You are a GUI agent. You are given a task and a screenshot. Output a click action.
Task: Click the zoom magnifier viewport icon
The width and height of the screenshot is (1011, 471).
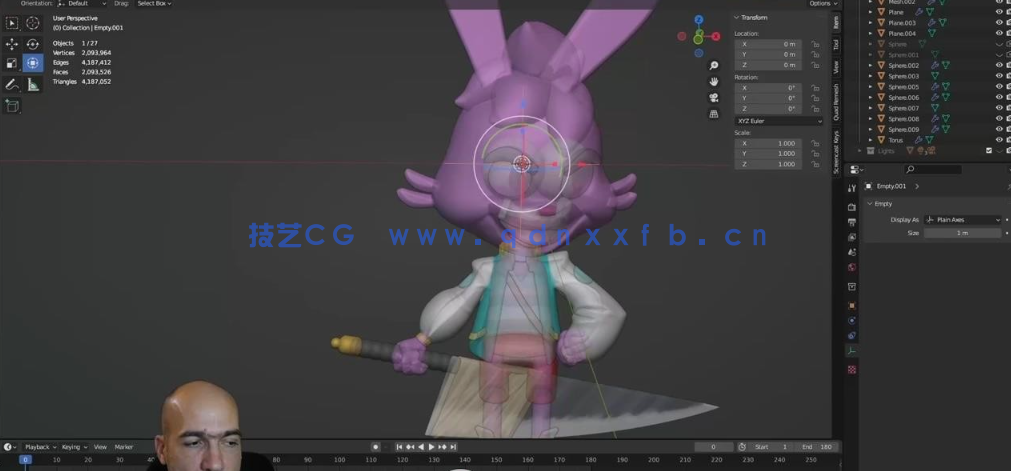(x=714, y=65)
